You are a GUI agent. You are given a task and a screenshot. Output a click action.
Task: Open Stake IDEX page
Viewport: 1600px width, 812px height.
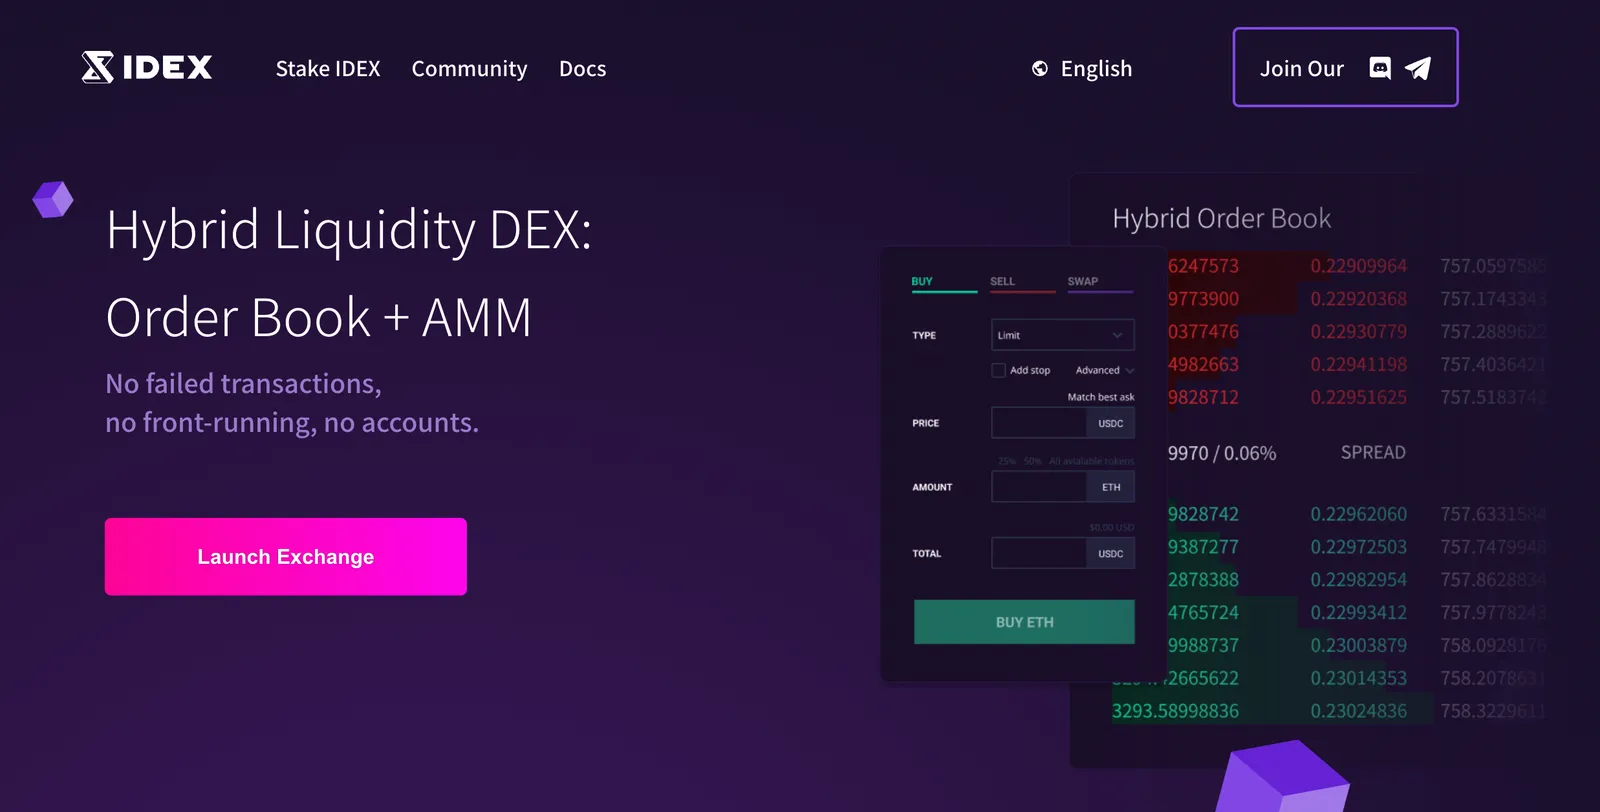click(328, 68)
